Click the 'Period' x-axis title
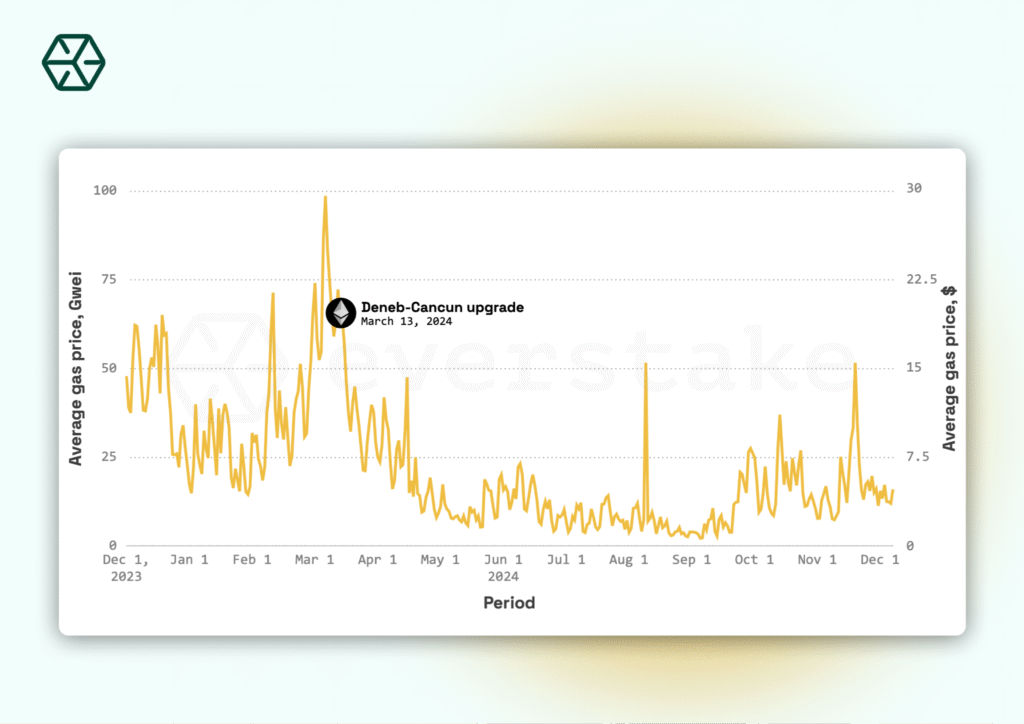This screenshot has width=1024, height=724. [x=509, y=603]
